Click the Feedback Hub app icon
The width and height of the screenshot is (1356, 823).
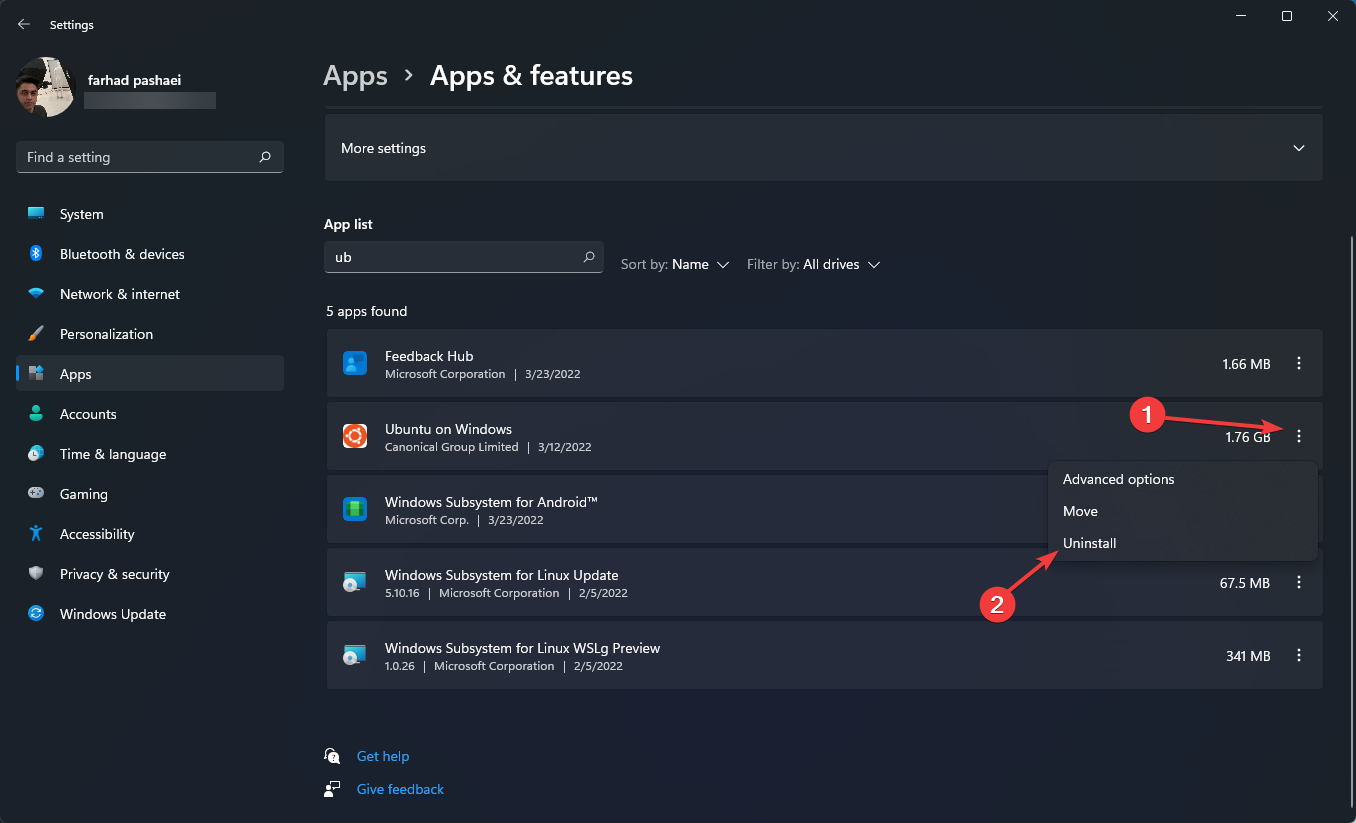(355, 363)
